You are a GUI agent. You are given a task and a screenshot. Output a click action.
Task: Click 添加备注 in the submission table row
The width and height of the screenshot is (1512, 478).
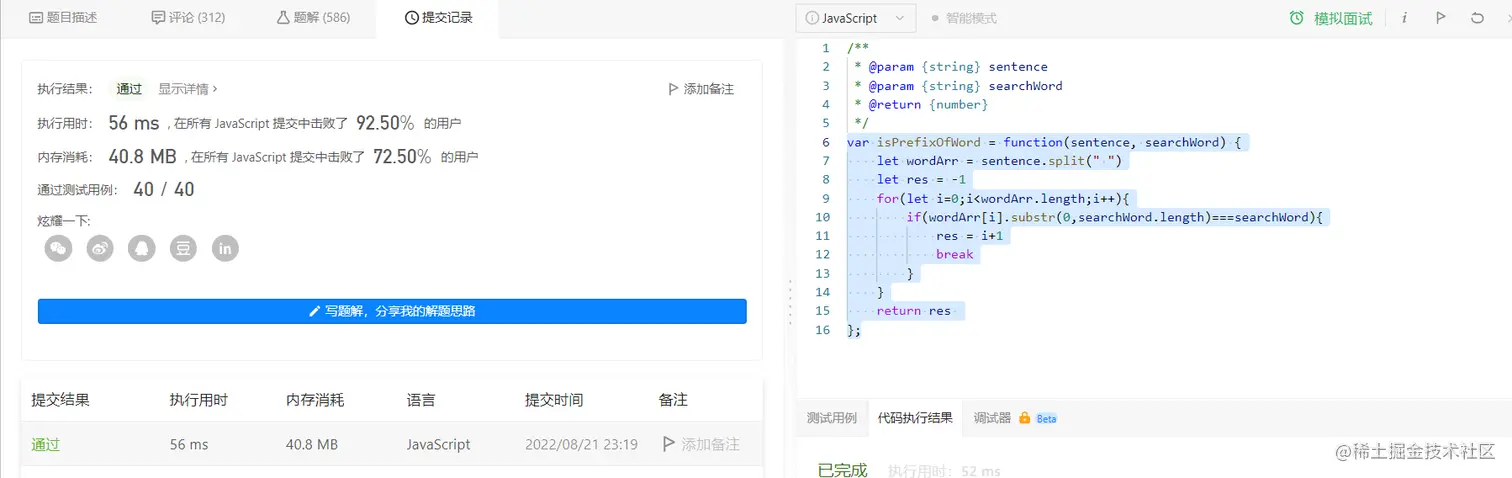[701, 444]
